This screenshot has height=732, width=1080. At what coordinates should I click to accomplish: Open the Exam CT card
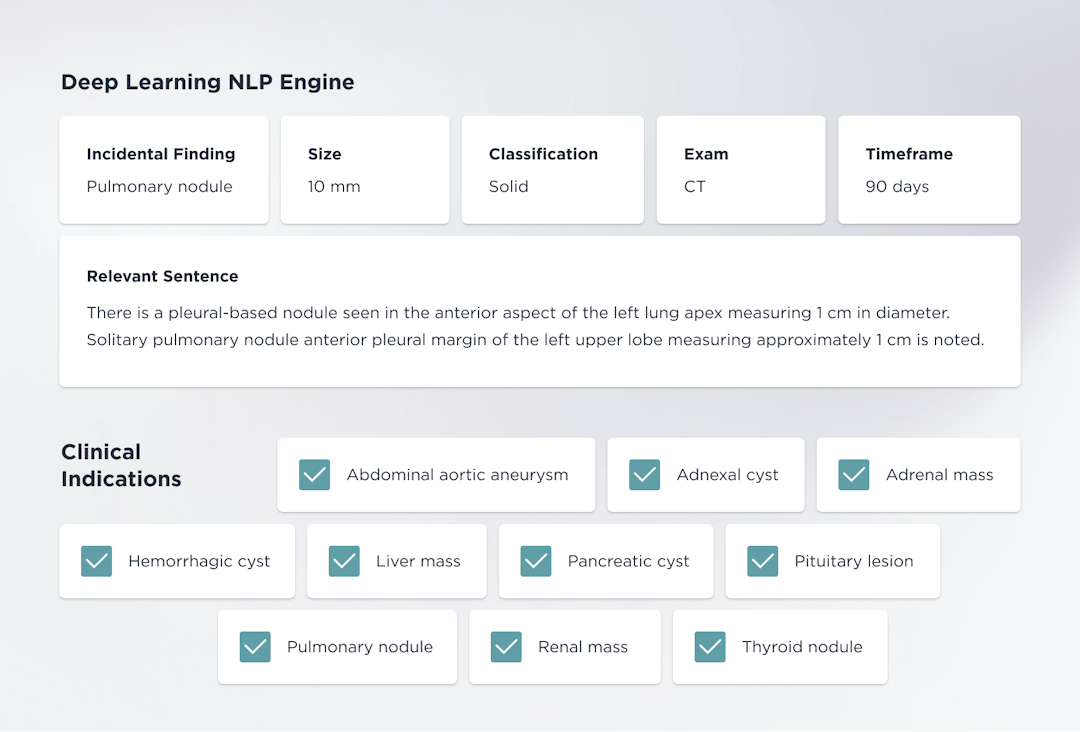tap(740, 169)
